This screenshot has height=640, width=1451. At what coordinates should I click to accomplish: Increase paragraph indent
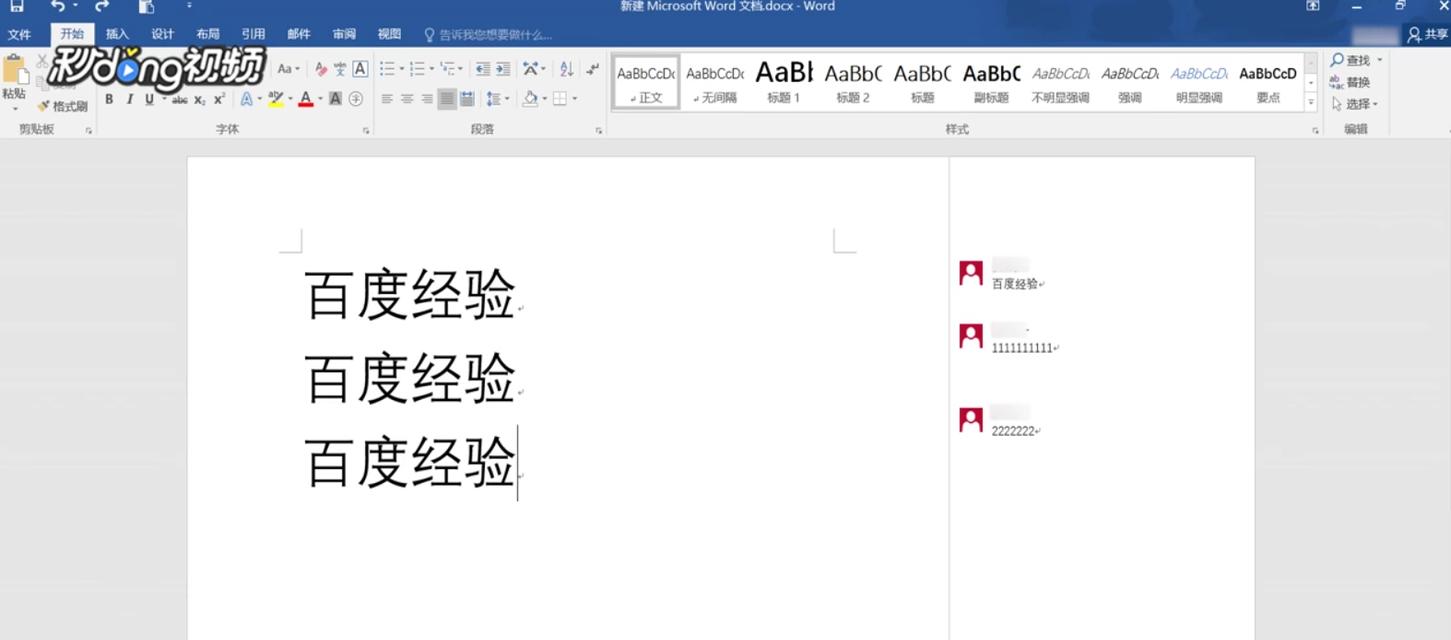click(503, 69)
